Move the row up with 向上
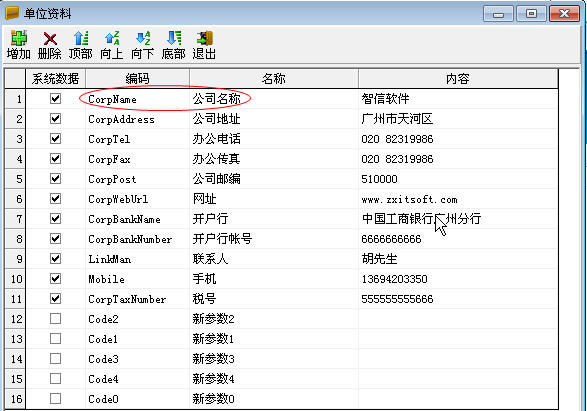This screenshot has height=411, width=587. [x=112, y=45]
